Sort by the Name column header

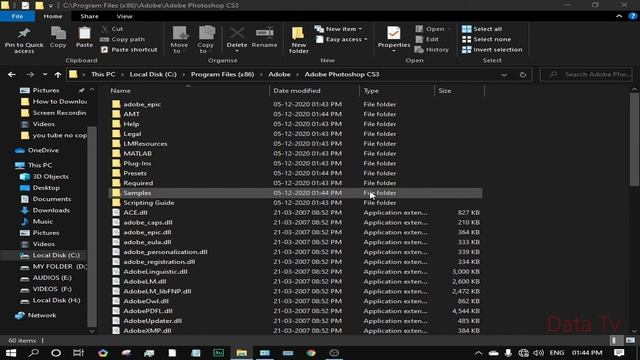pyautogui.click(x=120, y=91)
